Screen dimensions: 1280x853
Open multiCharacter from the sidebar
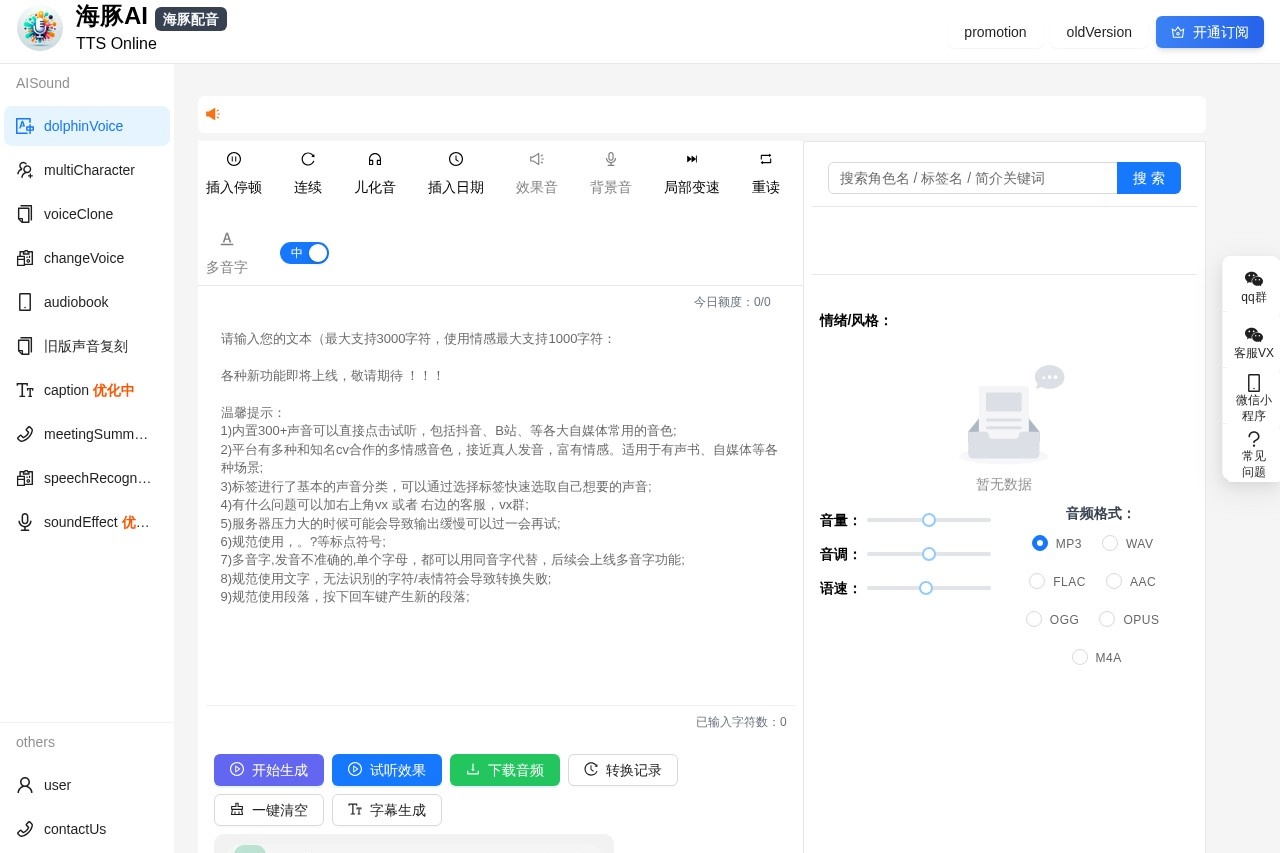89,170
